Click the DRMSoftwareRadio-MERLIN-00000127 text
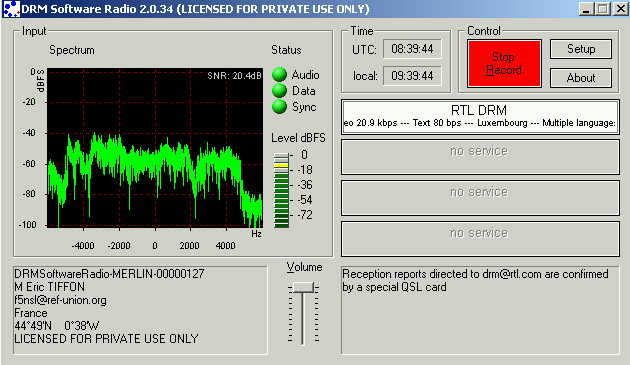This screenshot has width=630, height=365. click(109, 274)
